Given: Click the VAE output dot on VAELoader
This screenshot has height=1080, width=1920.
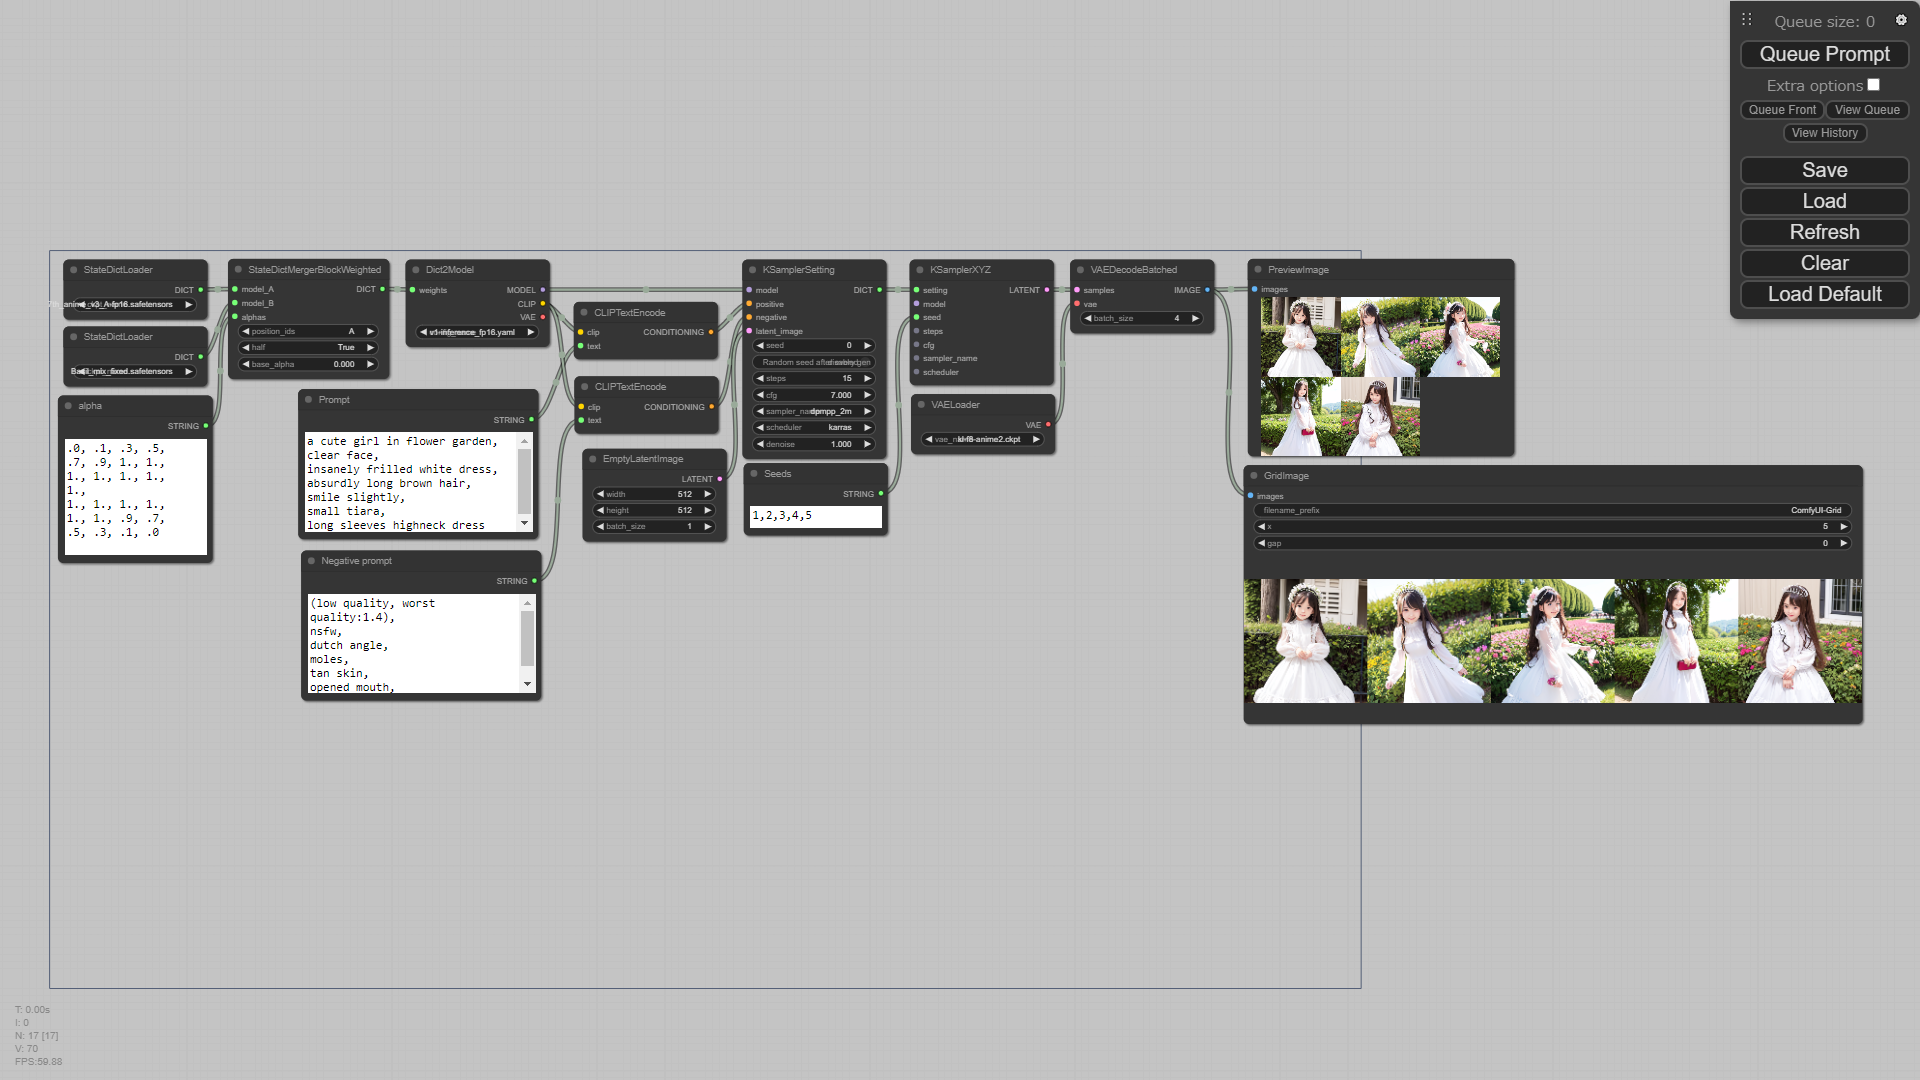Looking at the screenshot, I should pos(1048,425).
